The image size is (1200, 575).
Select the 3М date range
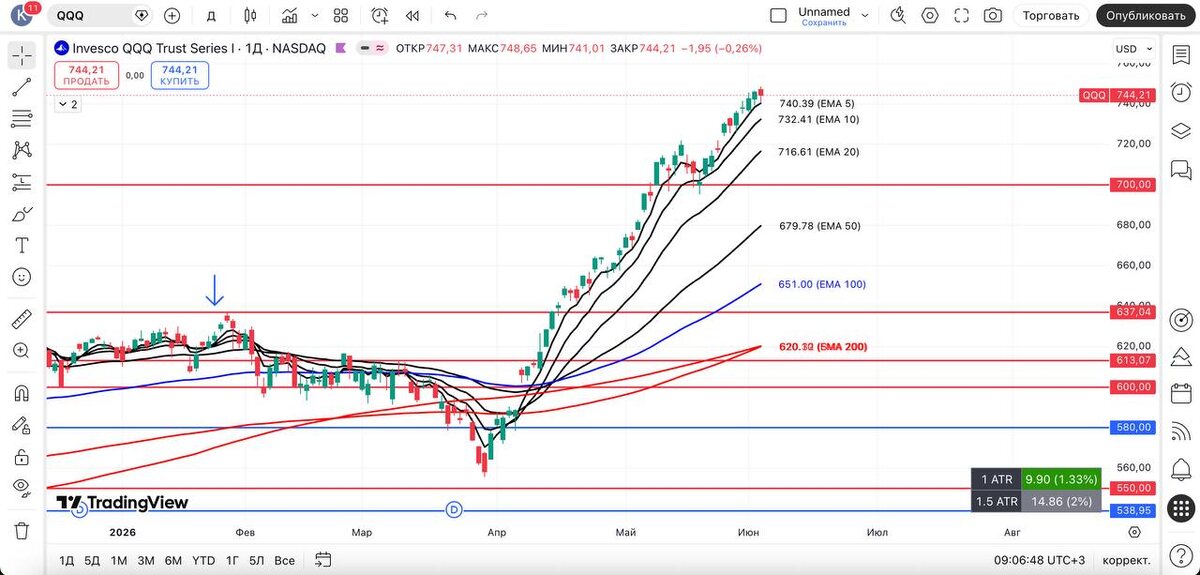(x=146, y=560)
